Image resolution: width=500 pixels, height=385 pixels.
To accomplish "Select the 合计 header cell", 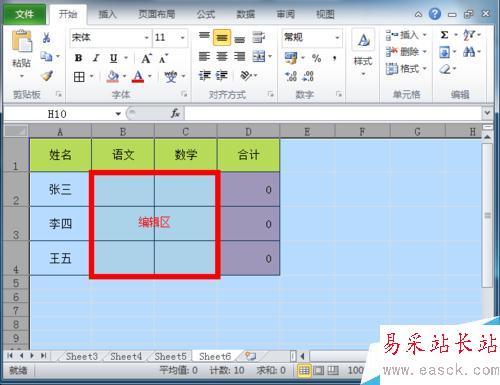I will pos(249,155).
